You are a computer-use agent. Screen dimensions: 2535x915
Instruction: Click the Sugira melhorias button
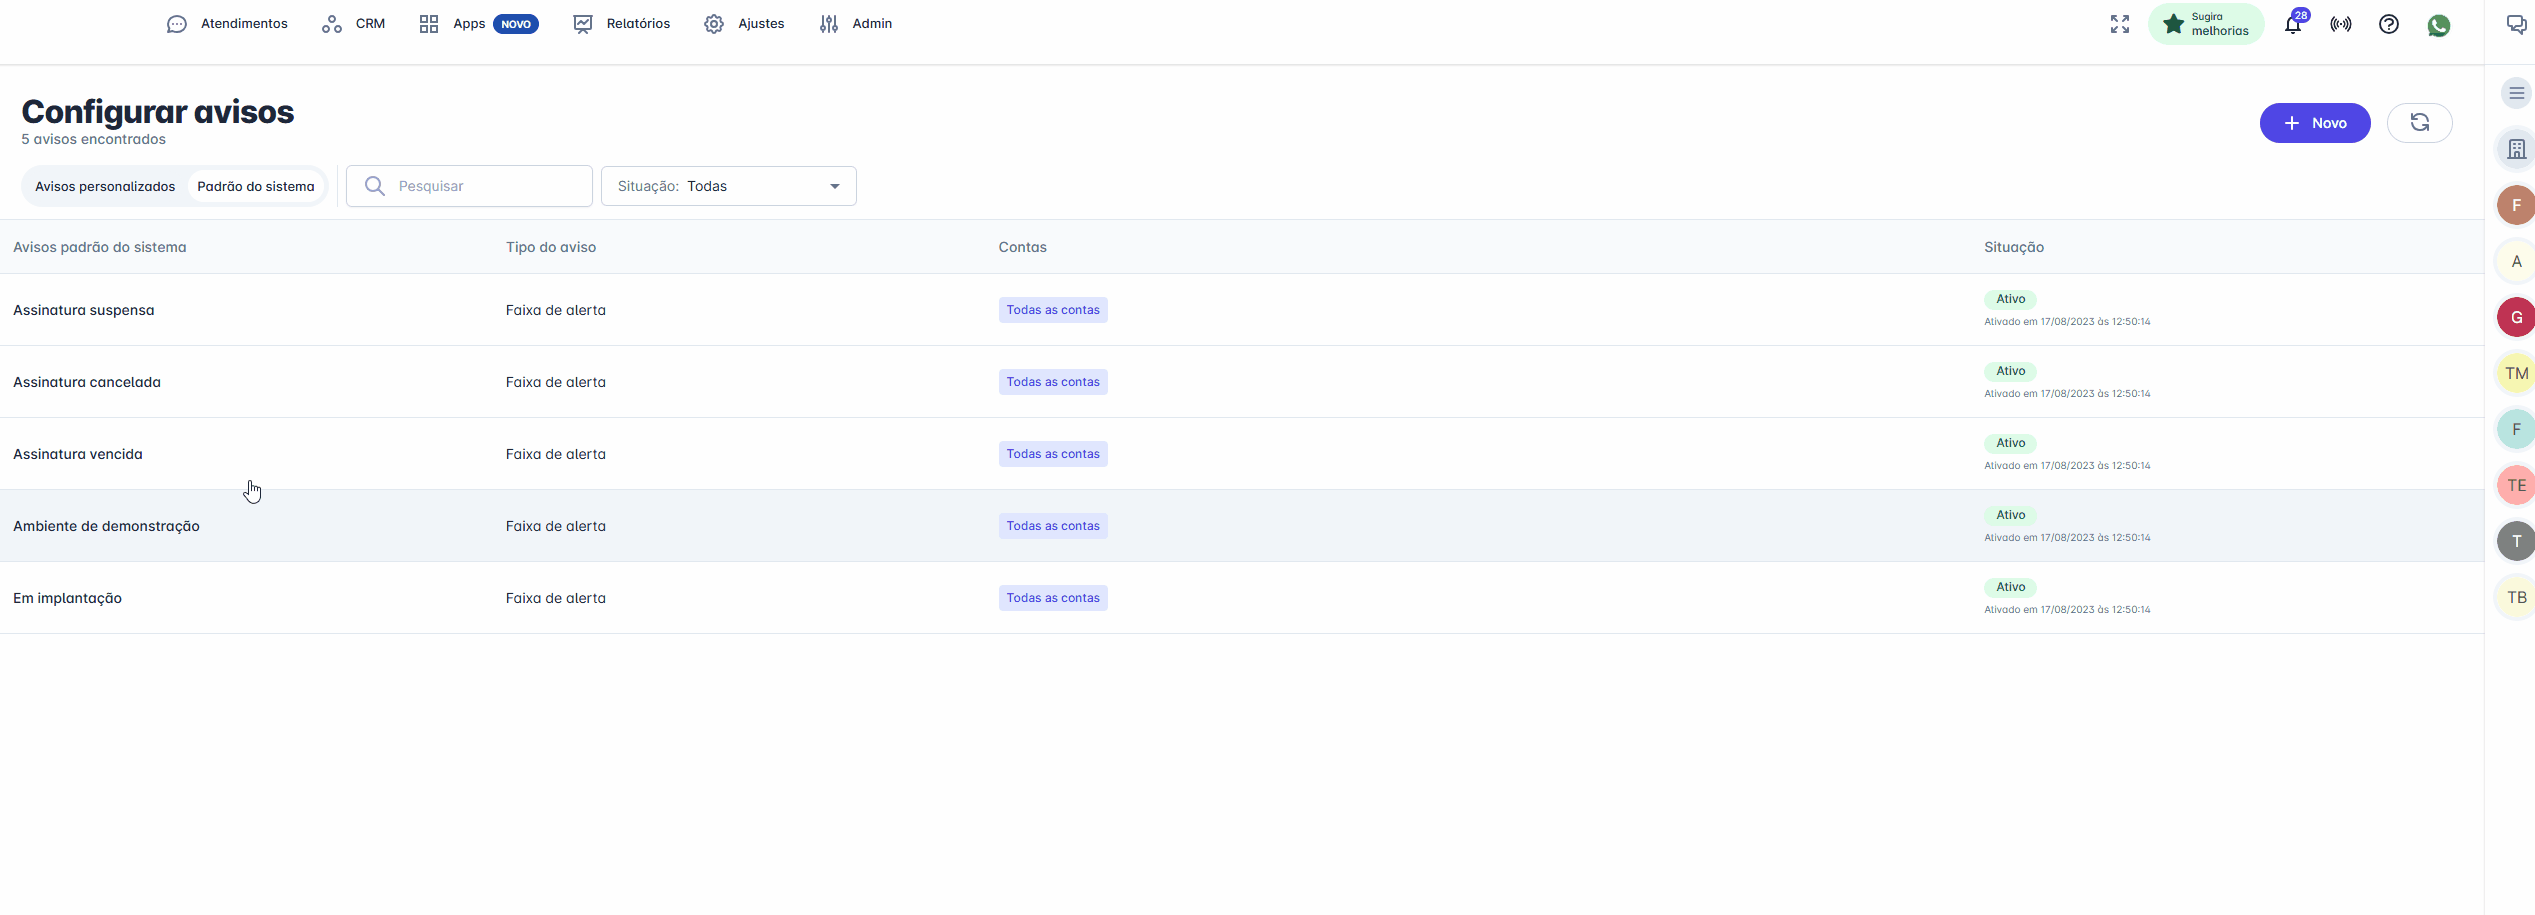[x=2206, y=24]
